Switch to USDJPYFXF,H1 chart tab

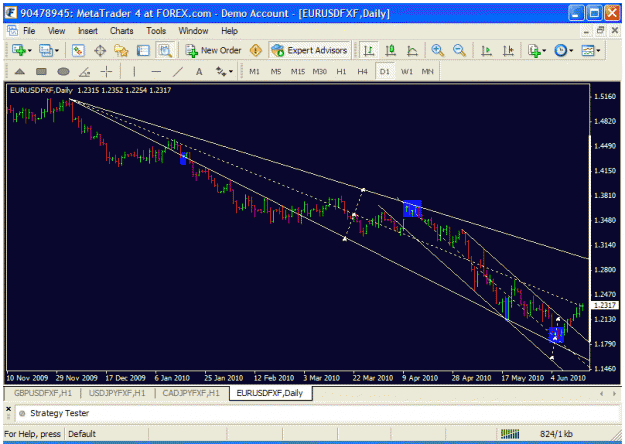[x=117, y=393]
